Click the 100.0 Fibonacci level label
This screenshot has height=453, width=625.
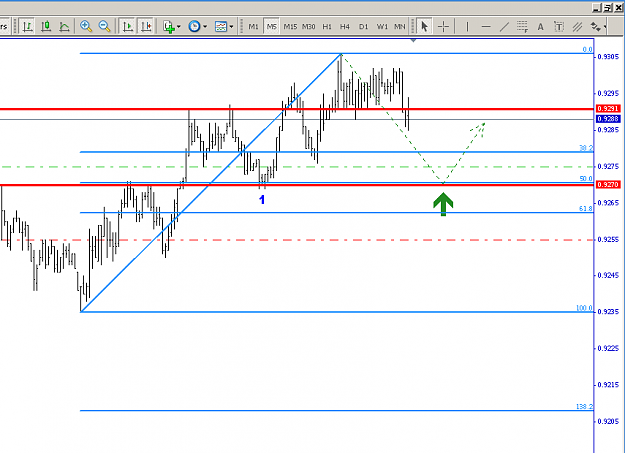tap(584, 308)
